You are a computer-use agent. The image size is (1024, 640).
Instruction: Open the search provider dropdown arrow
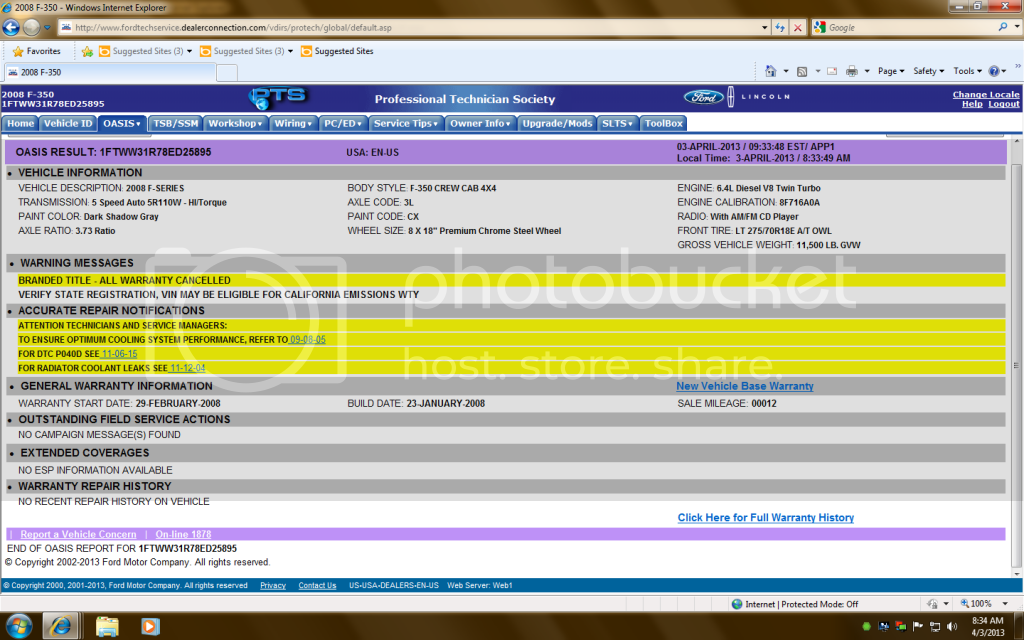[x=1017, y=27]
